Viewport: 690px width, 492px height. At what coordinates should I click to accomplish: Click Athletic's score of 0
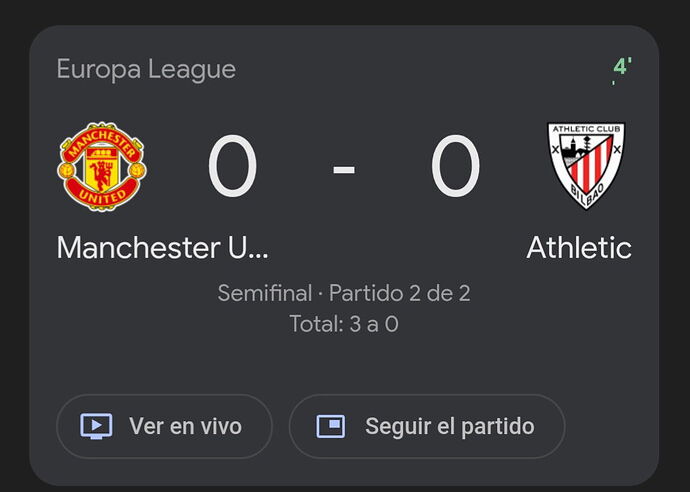(x=455, y=166)
